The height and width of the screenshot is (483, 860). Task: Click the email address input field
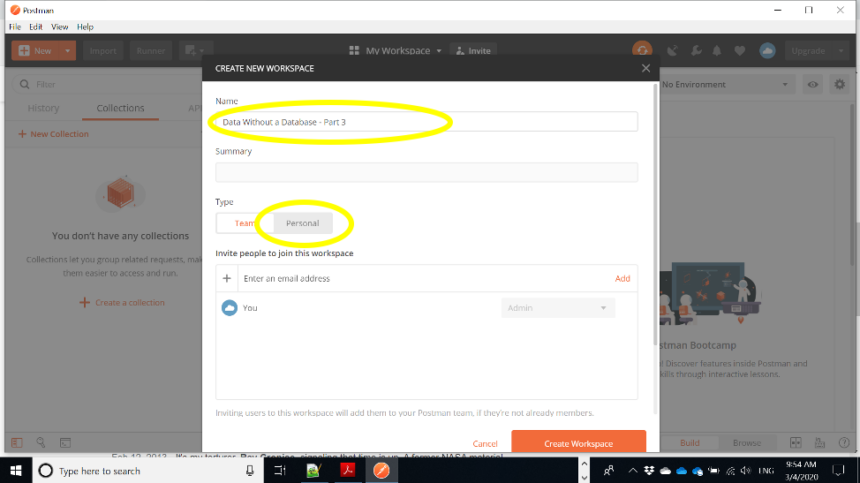[422, 279]
